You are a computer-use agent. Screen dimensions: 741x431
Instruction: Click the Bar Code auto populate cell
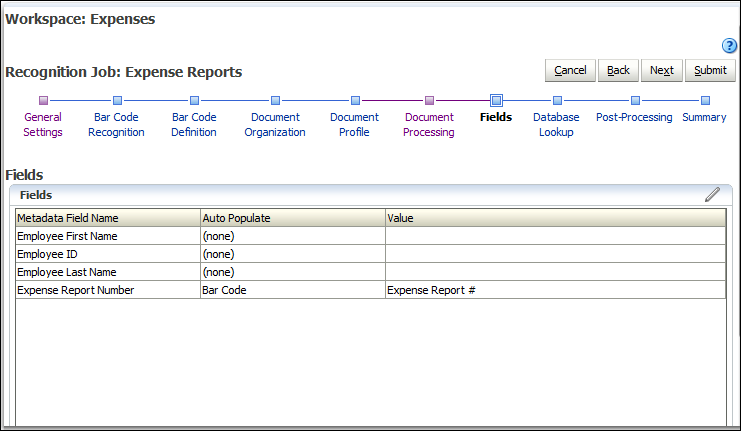(293, 290)
